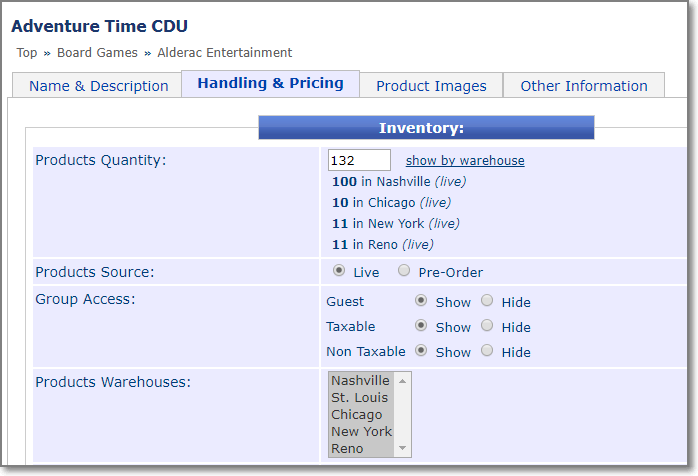This screenshot has height=476, width=698.
Task: Select Chicago in the warehouses list
Action: coord(361,414)
